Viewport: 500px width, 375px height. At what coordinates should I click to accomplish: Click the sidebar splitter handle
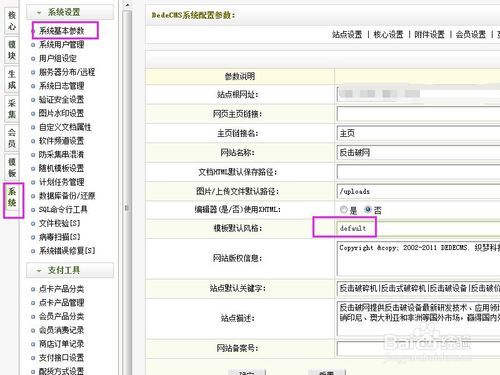pos(127,208)
